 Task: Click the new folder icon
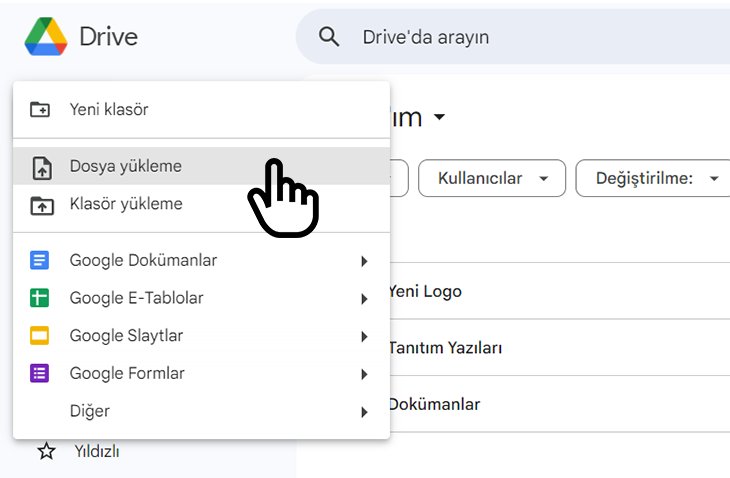click(40, 109)
